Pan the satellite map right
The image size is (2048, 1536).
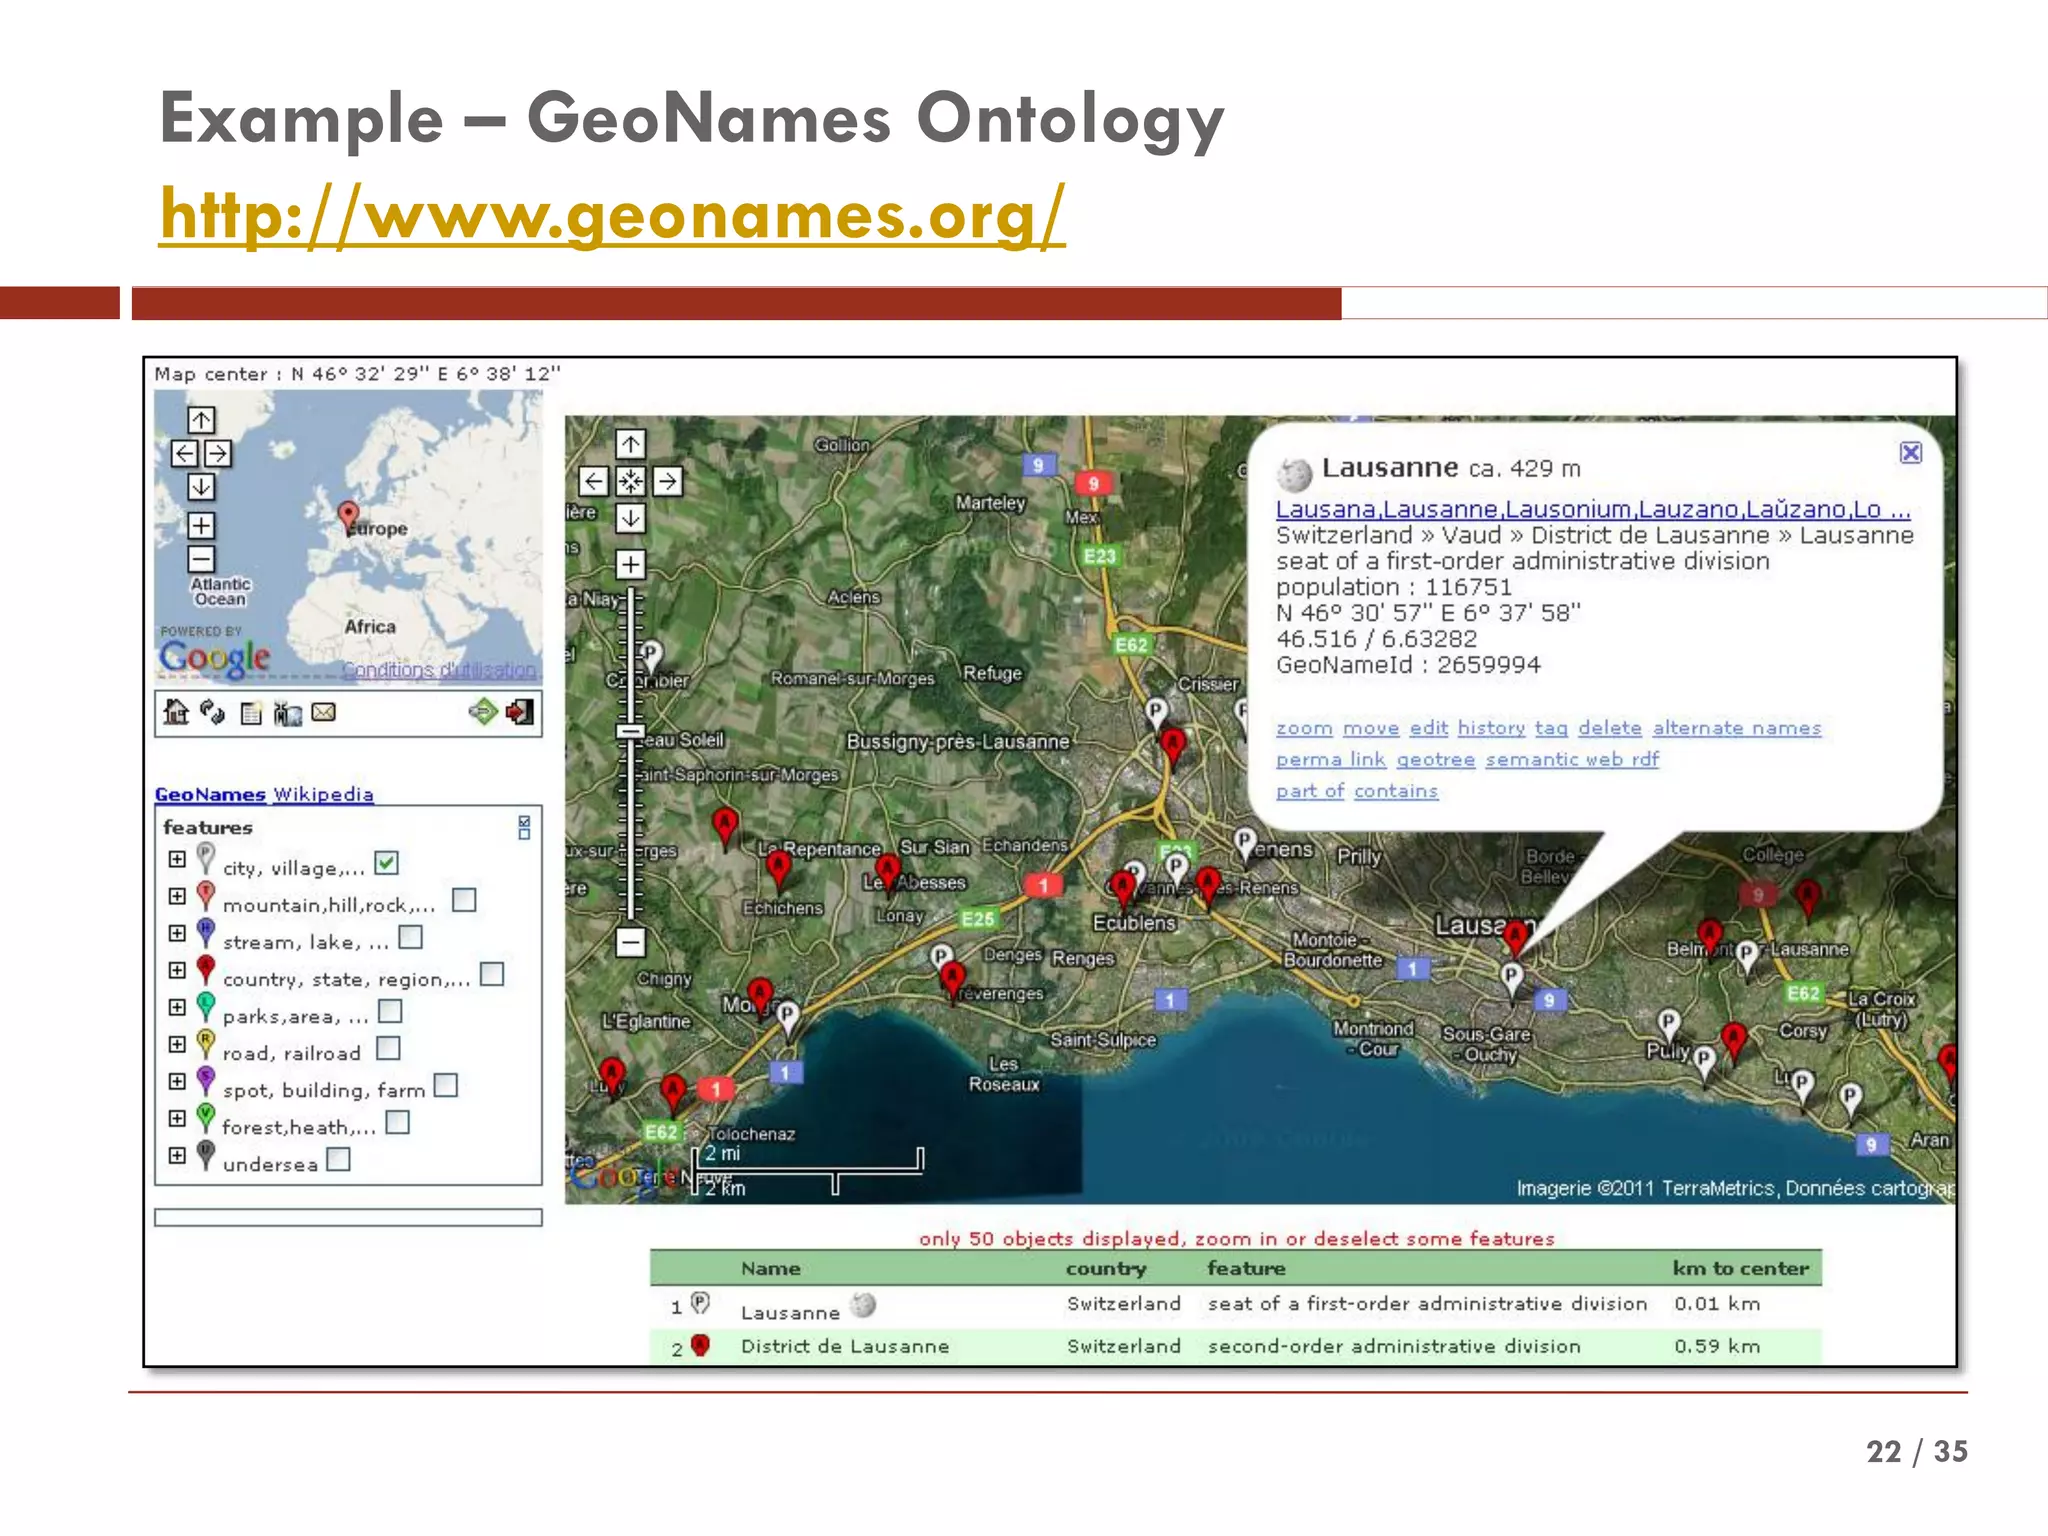[668, 482]
